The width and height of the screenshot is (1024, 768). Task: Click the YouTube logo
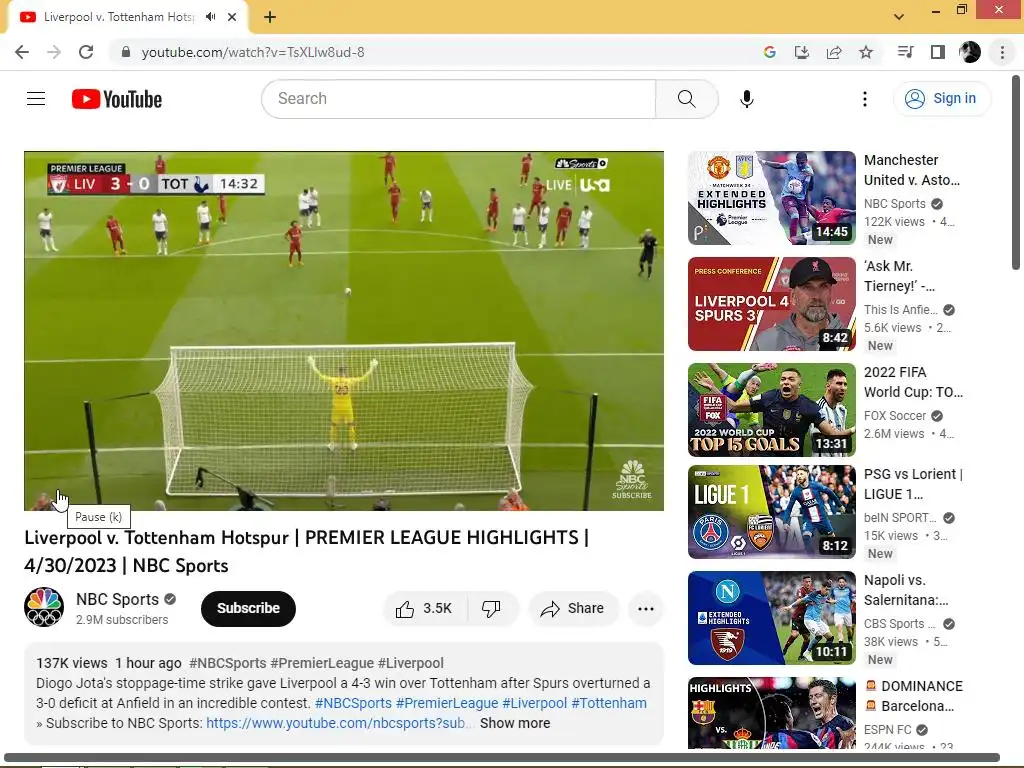click(x=117, y=99)
